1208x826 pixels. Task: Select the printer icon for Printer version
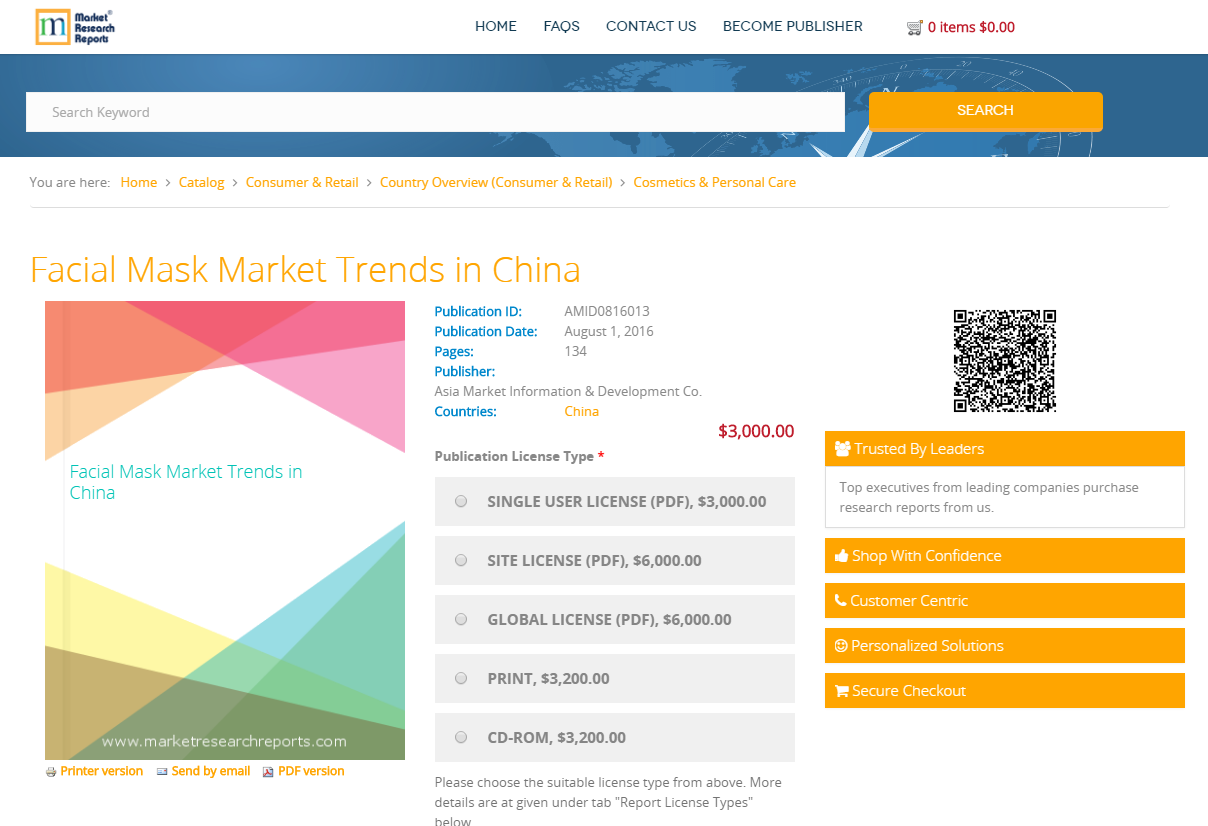click(49, 771)
